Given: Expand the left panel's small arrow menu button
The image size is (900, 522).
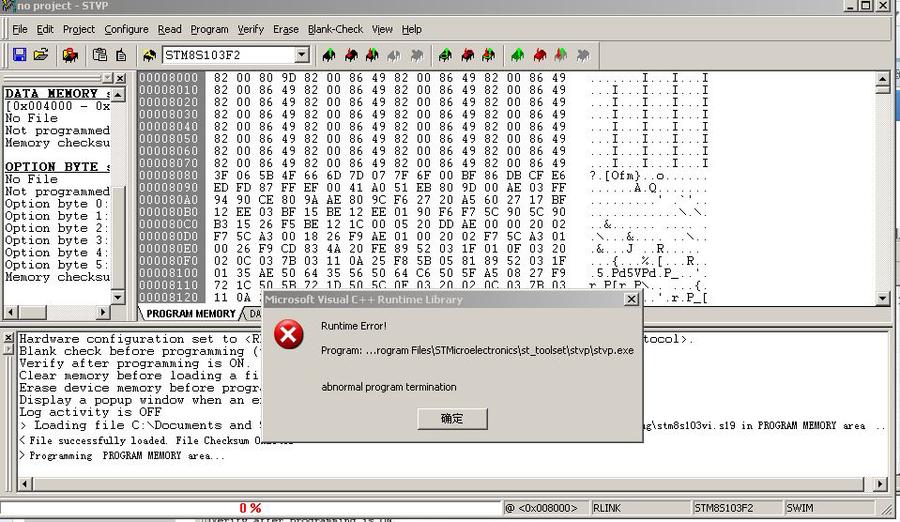Looking at the screenshot, I should (107, 78).
